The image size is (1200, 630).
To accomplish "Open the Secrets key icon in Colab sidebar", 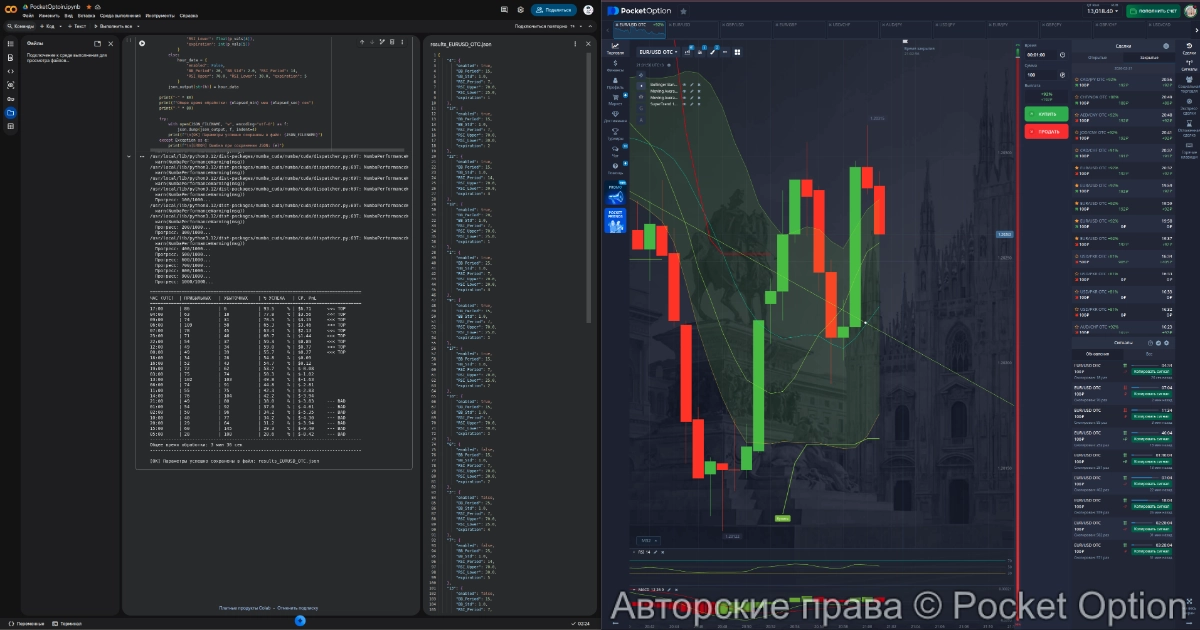I will (11, 99).
